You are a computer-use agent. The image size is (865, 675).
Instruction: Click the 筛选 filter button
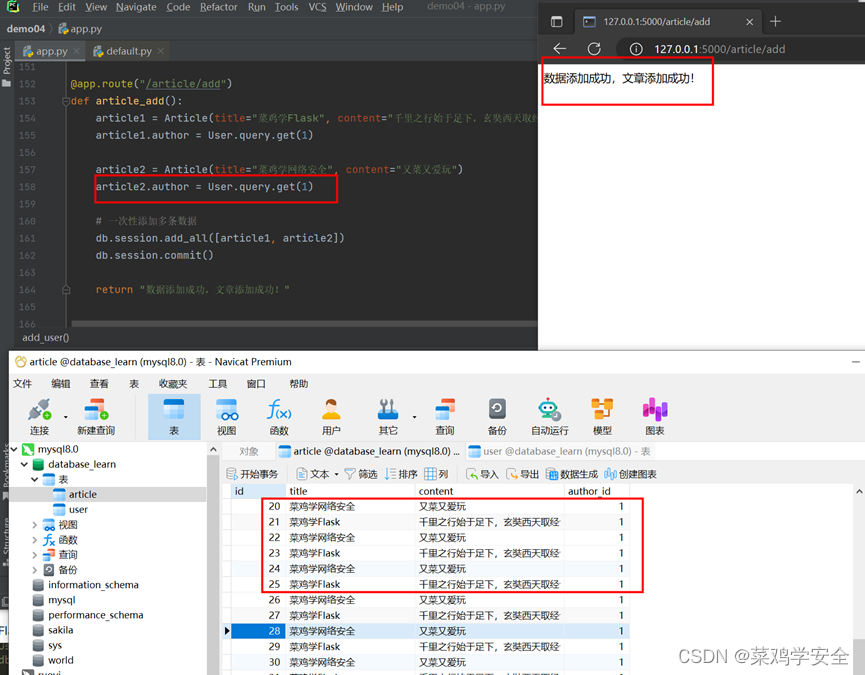[x=361, y=474]
